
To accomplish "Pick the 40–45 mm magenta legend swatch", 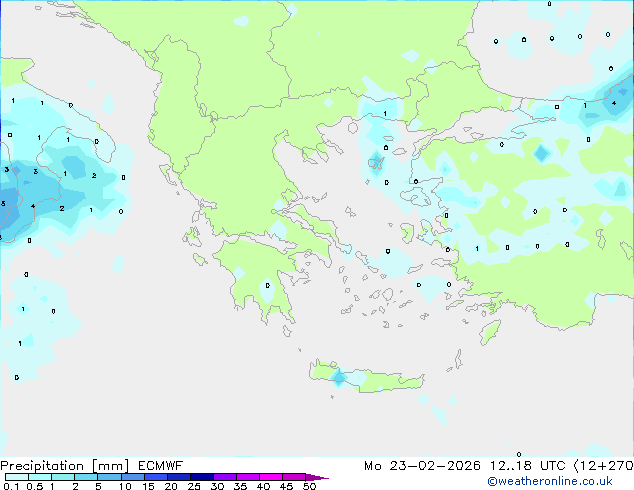I will (x=270, y=477).
